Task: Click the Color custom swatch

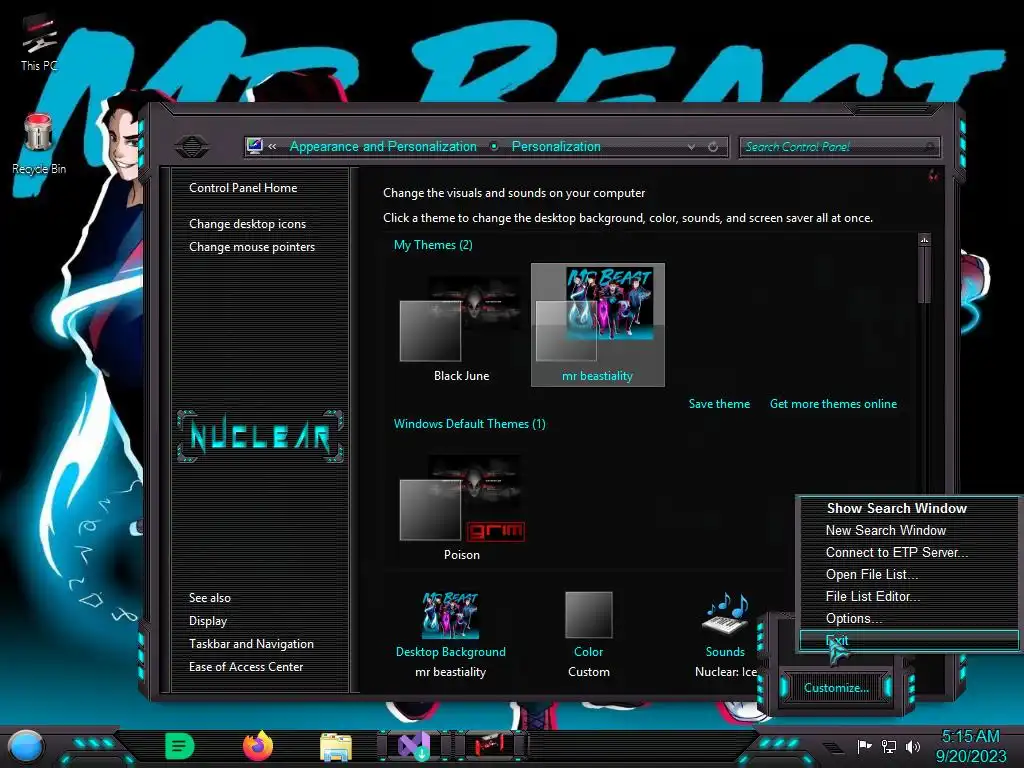Action: click(x=588, y=615)
